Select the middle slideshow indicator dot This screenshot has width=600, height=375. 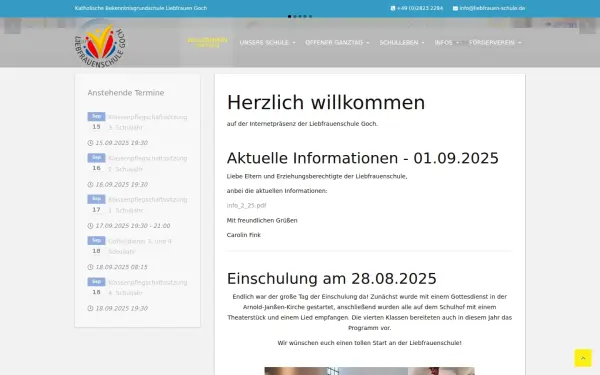point(300,16)
